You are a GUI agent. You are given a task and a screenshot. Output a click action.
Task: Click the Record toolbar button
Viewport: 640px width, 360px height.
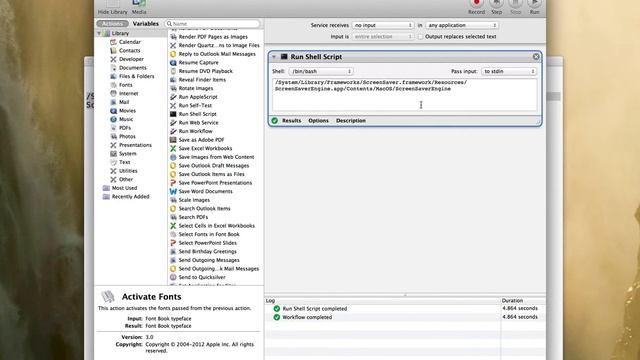tap(476, 7)
